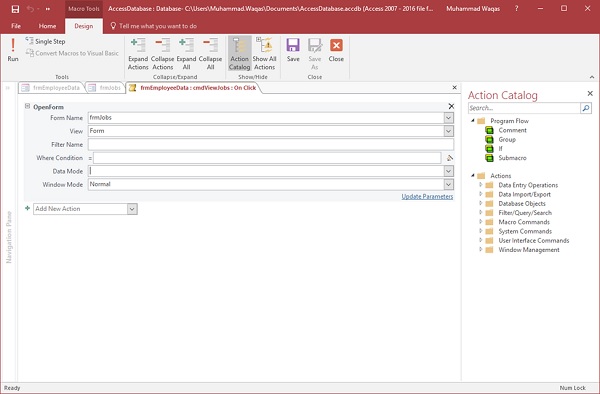Click the Update Parameters link
600x394 pixels.
(427, 197)
